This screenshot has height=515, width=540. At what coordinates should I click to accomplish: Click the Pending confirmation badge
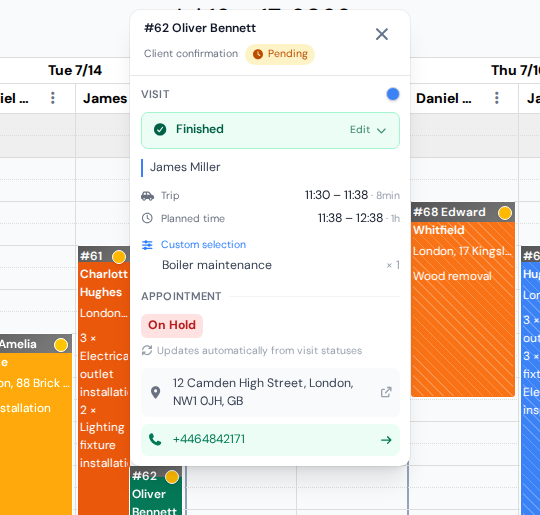pyautogui.click(x=280, y=54)
